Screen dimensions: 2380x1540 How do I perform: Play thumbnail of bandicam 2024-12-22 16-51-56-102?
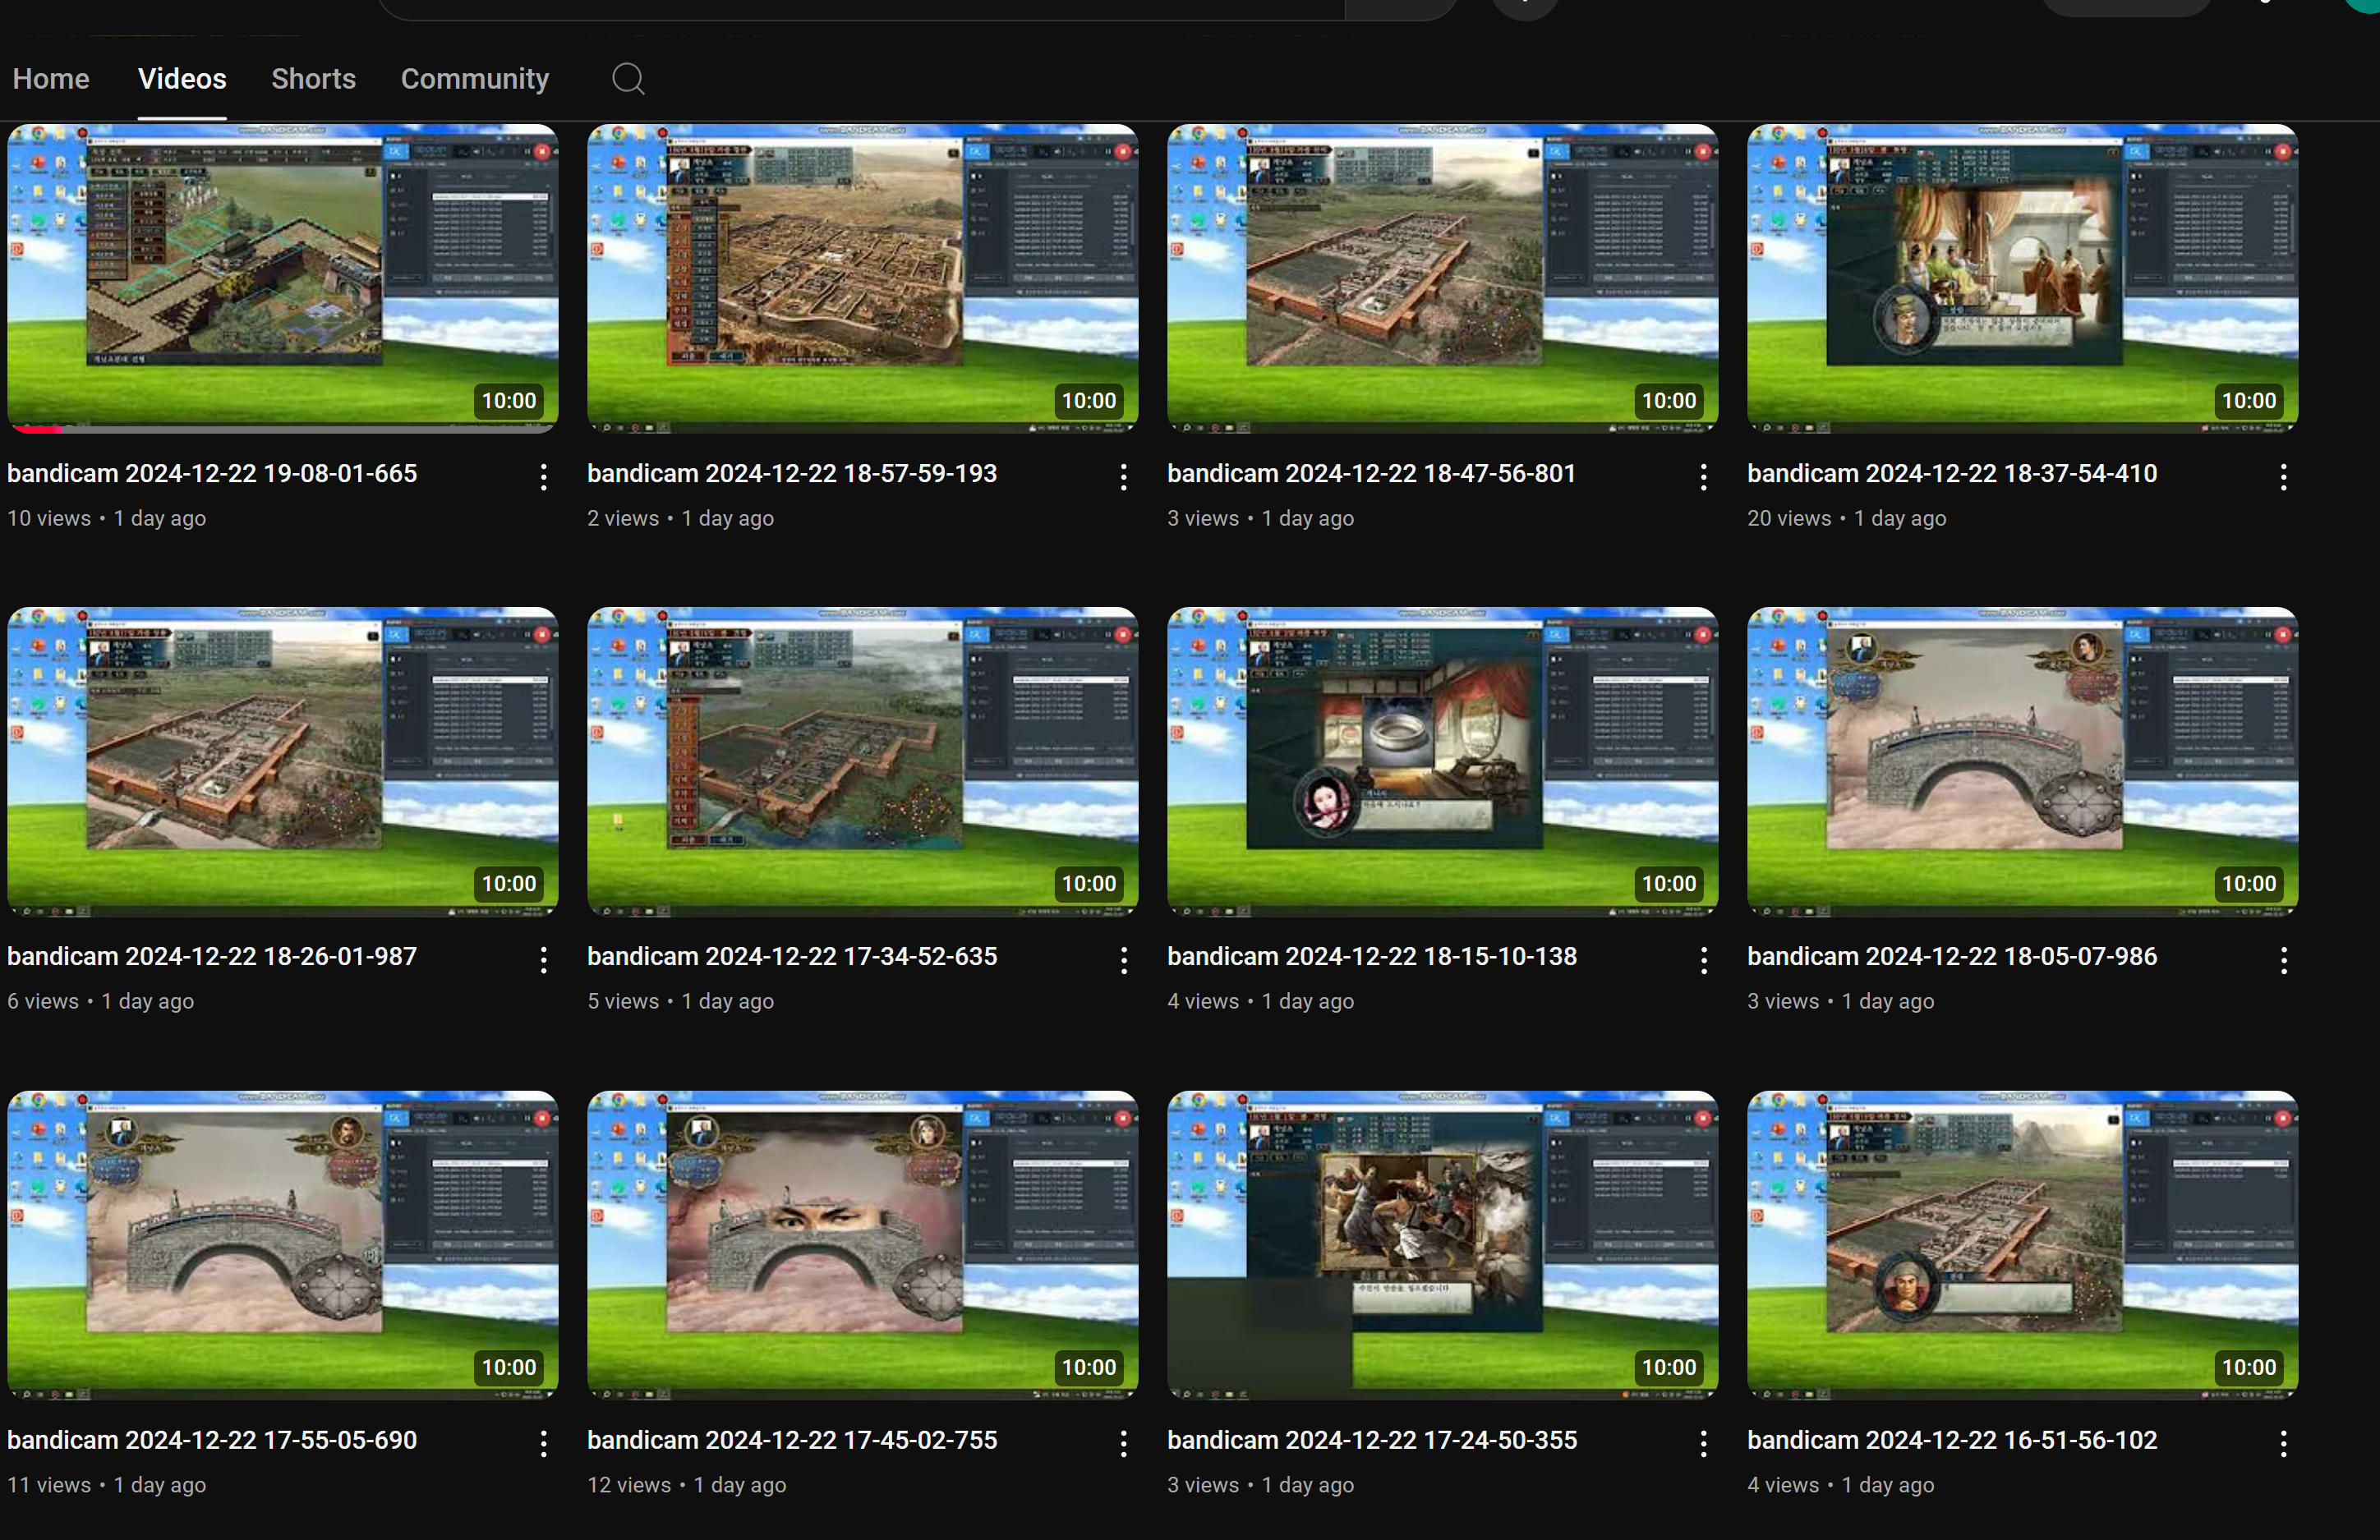coord(2023,1245)
